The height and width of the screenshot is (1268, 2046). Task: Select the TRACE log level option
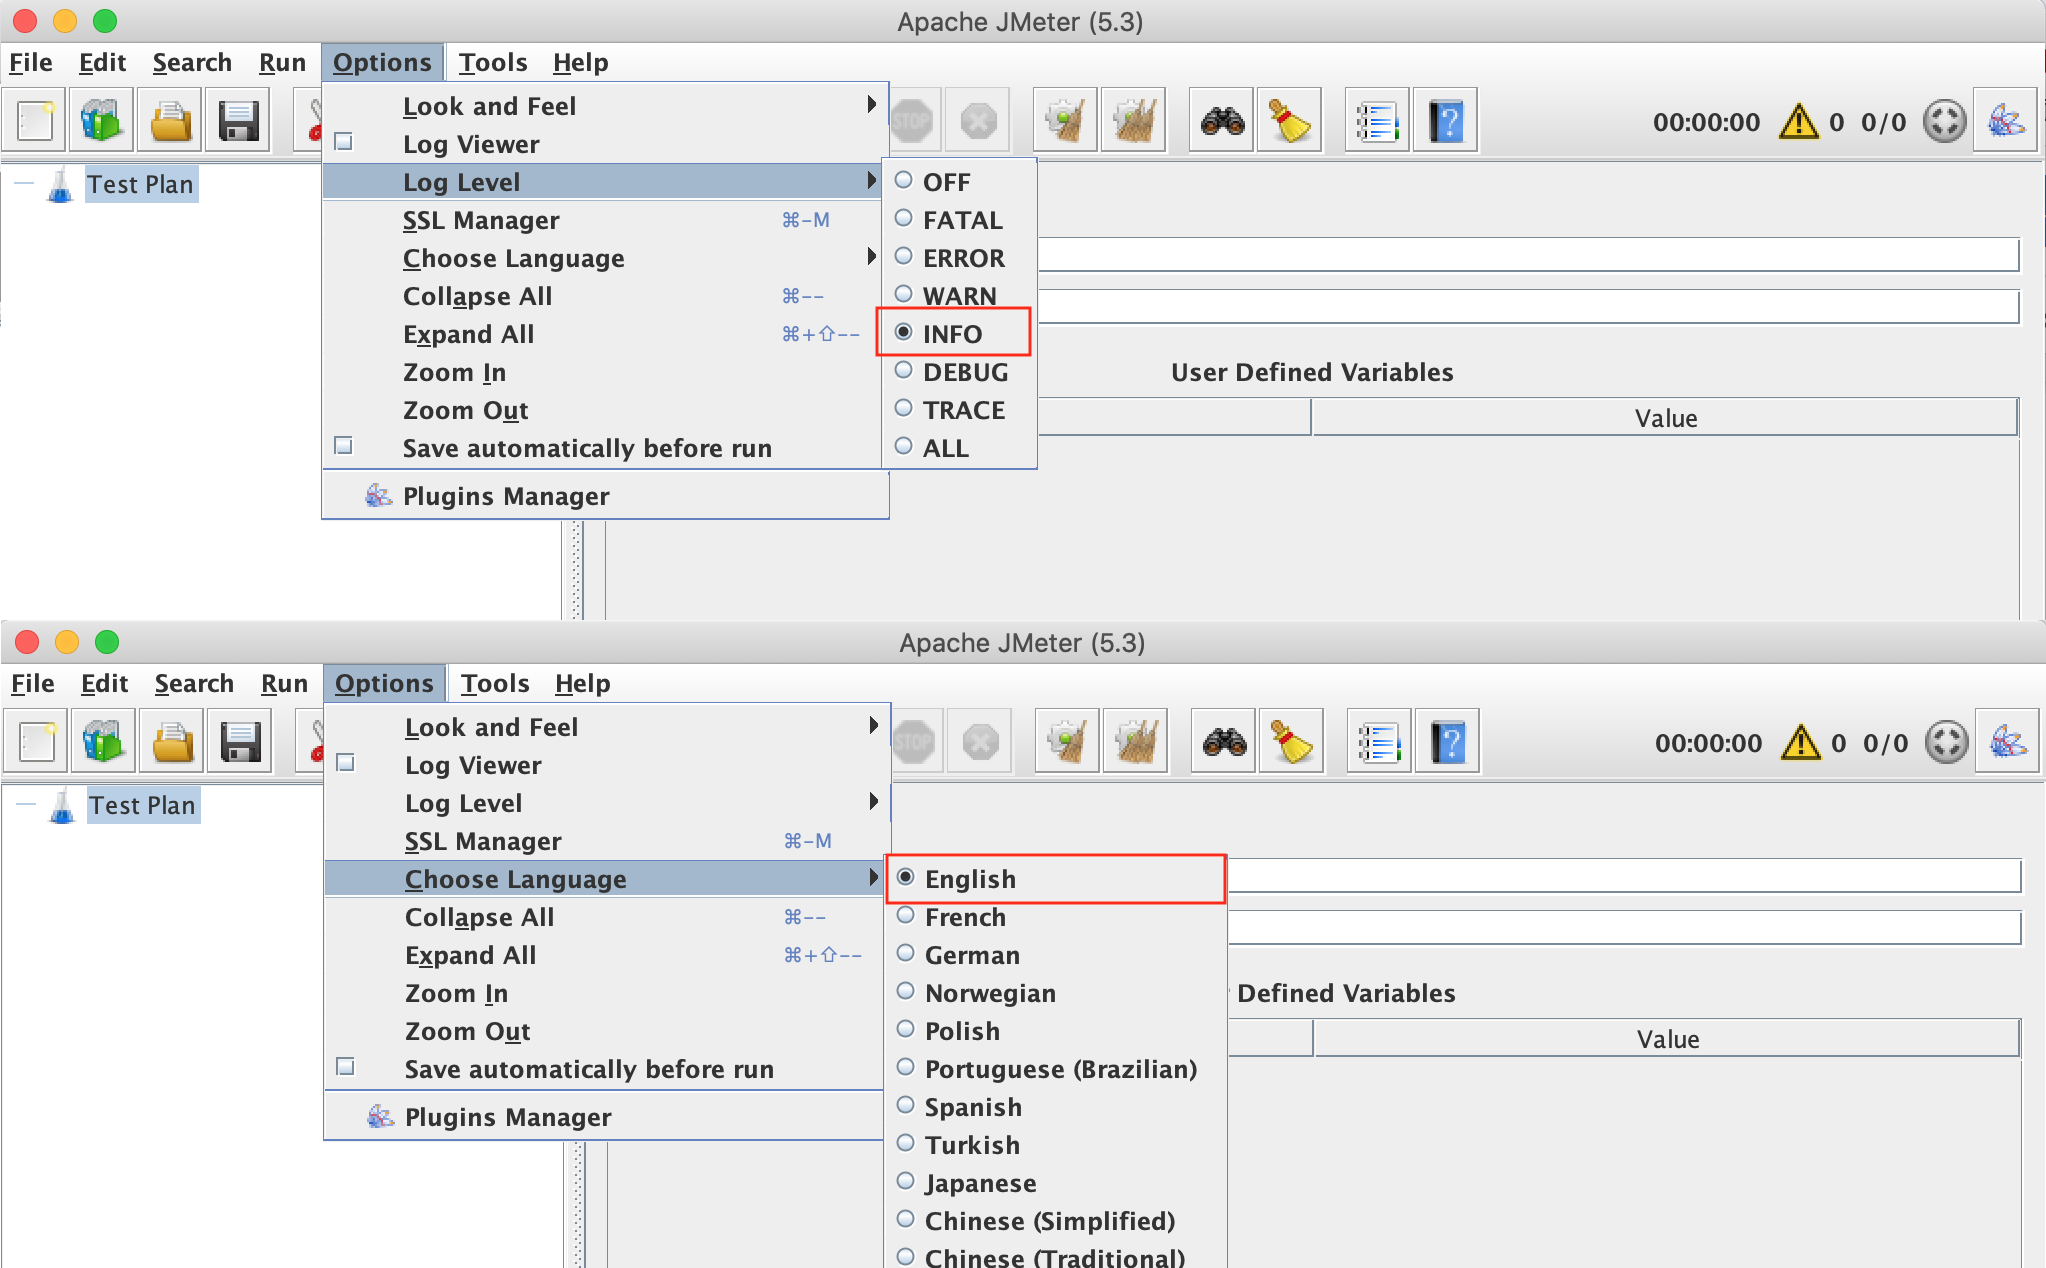958,410
